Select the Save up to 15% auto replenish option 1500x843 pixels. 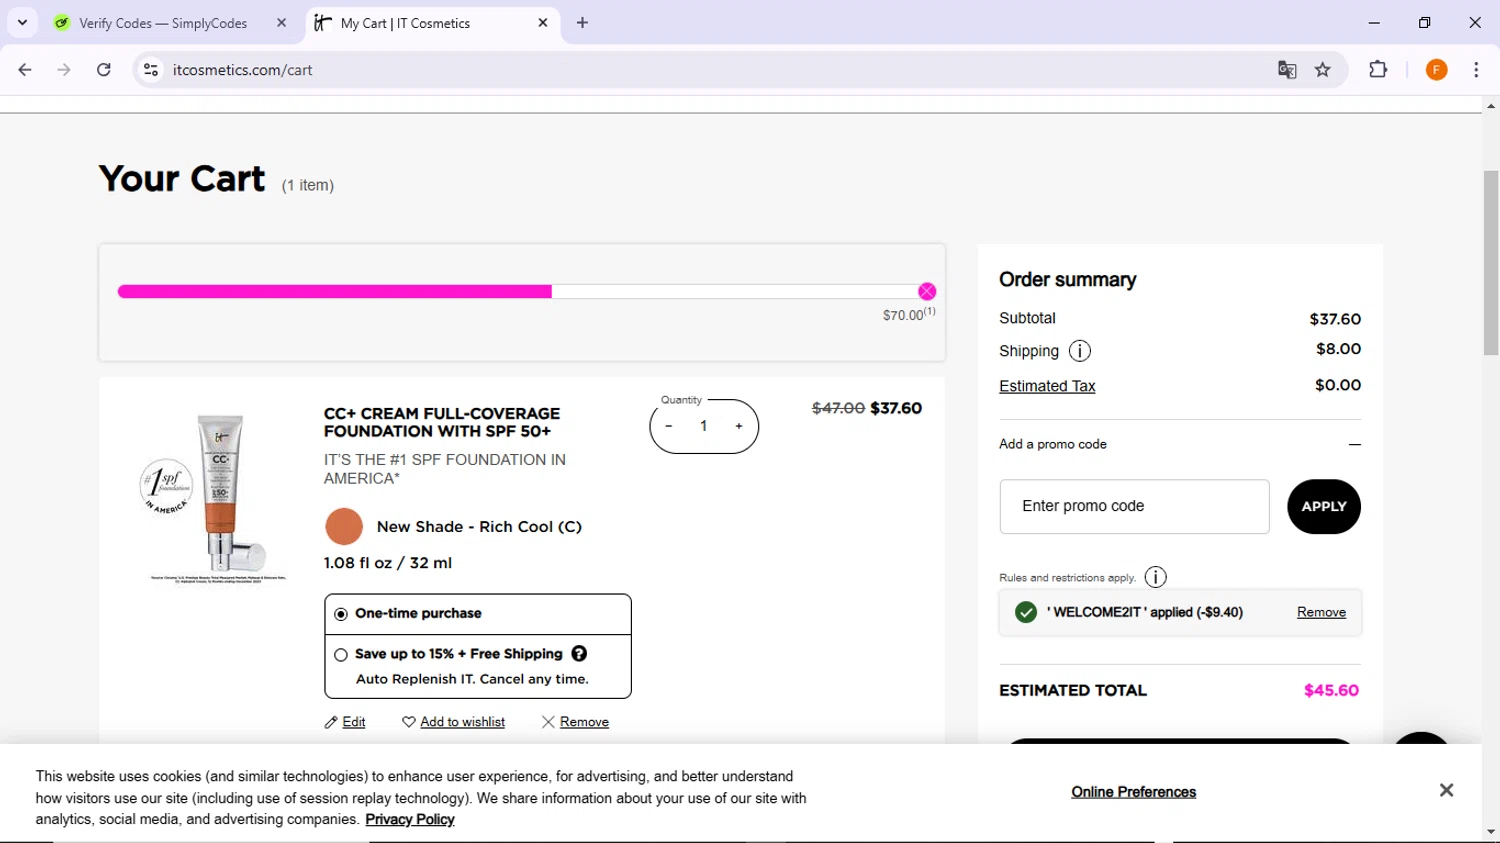[x=341, y=655]
